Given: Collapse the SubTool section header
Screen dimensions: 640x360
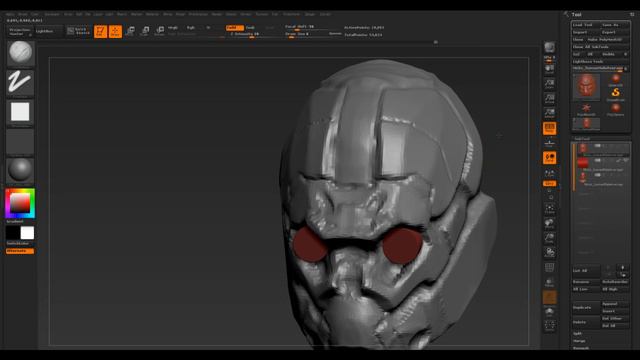Looking at the screenshot, I should (x=582, y=139).
